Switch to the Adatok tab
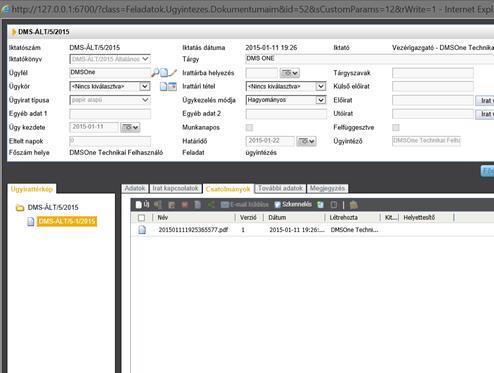Viewport: 494px width, 373px height. click(x=135, y=188)
